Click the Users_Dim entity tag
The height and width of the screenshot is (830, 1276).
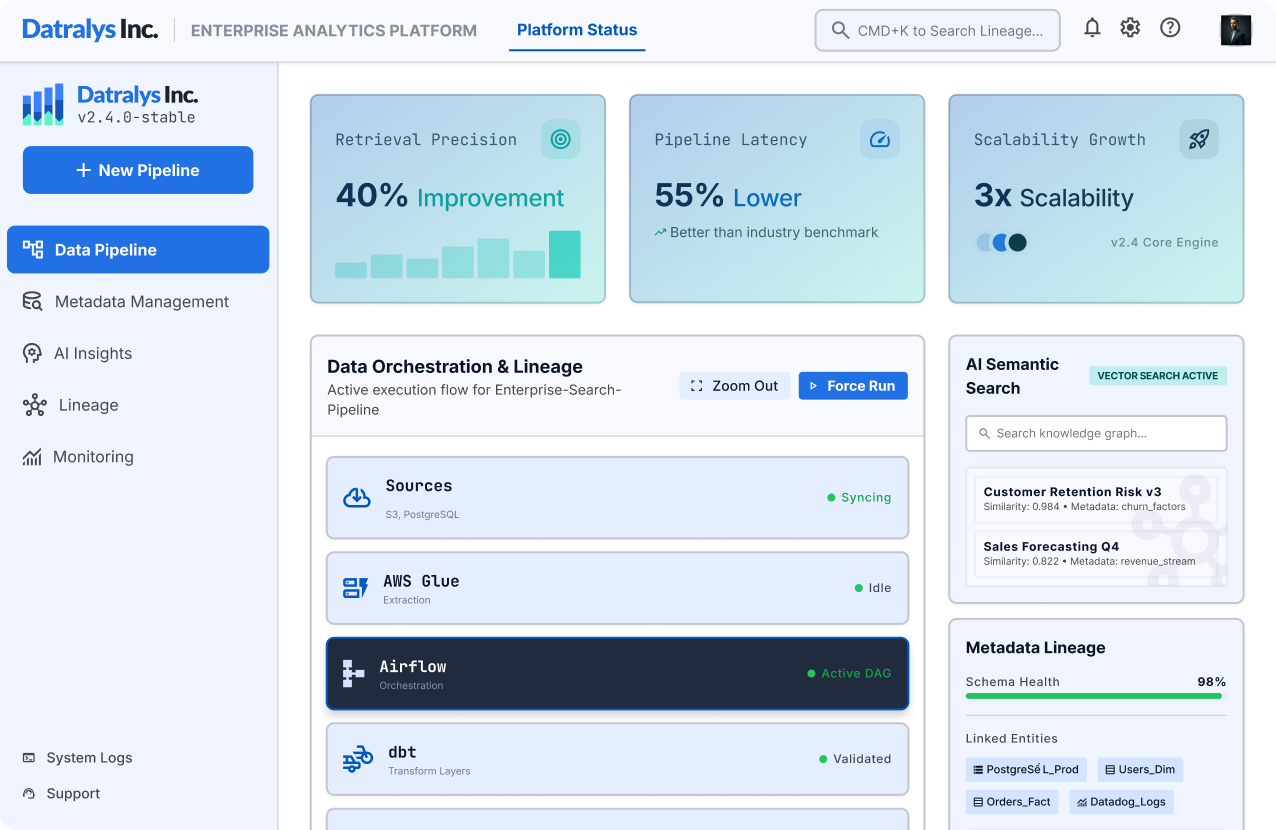[1140, 769]
